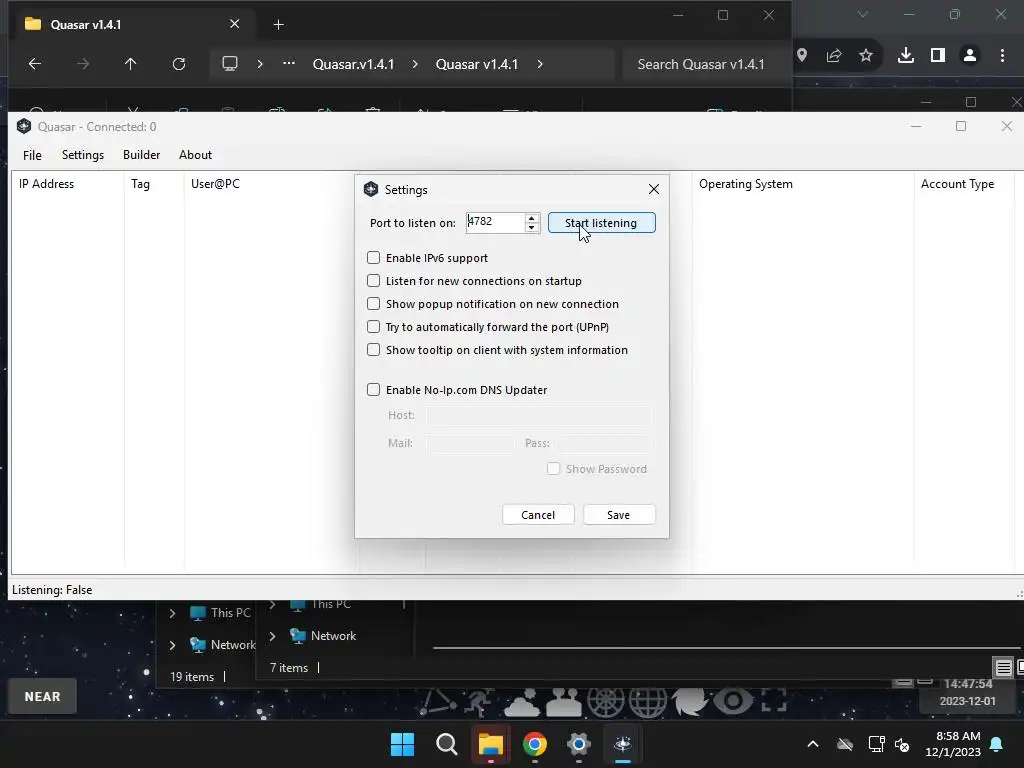Screen dimensions: 1024x768
Task: Refresh the File Explorer folder
Action: tap(179, 64)
